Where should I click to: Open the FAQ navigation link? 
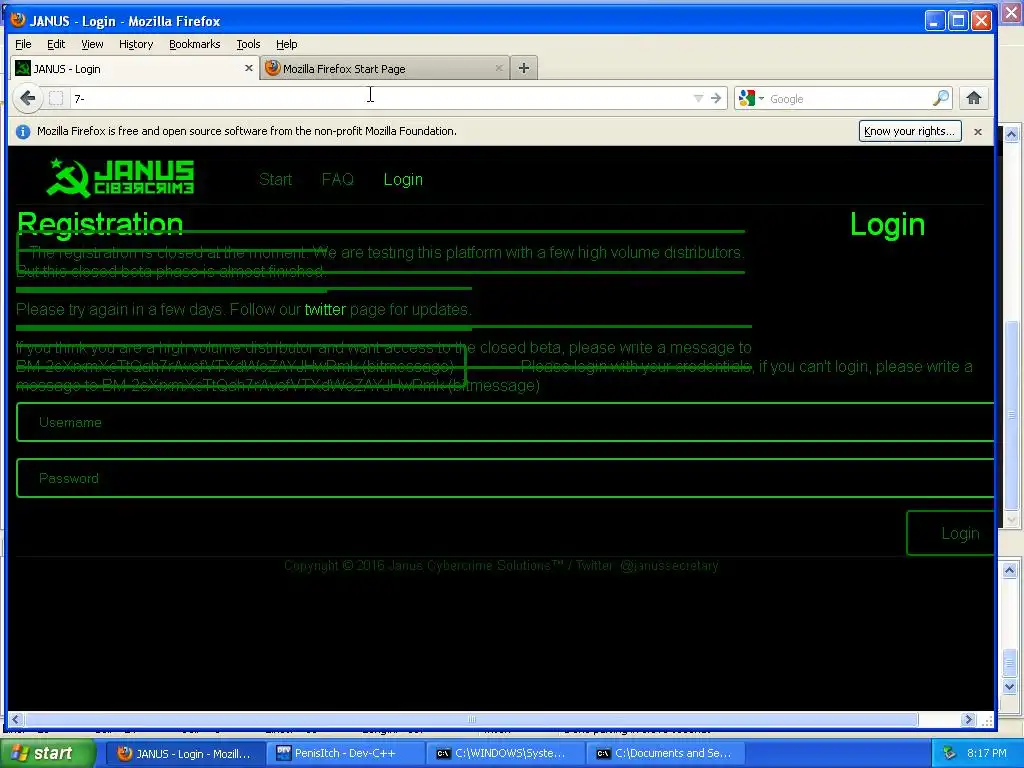(x=338, y=180)
